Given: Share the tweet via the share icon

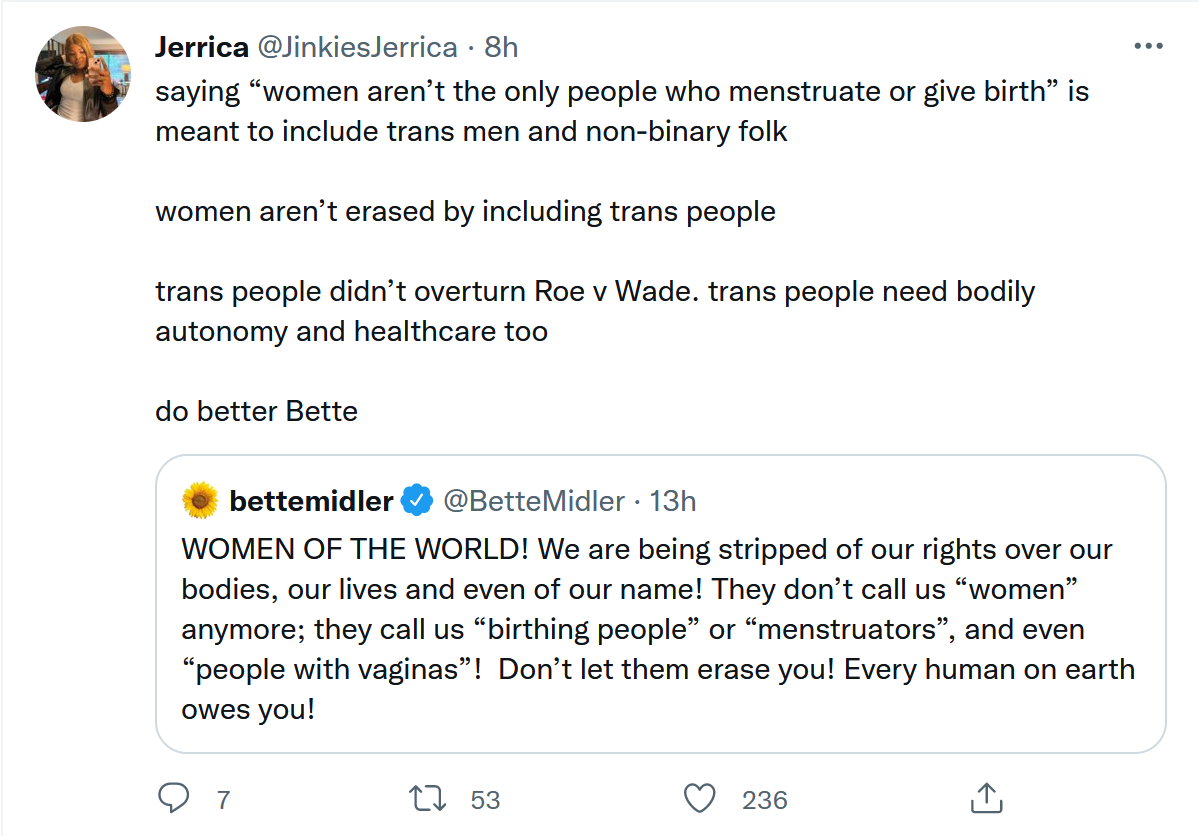Looking at the screenshot, I should coord(986,799).
